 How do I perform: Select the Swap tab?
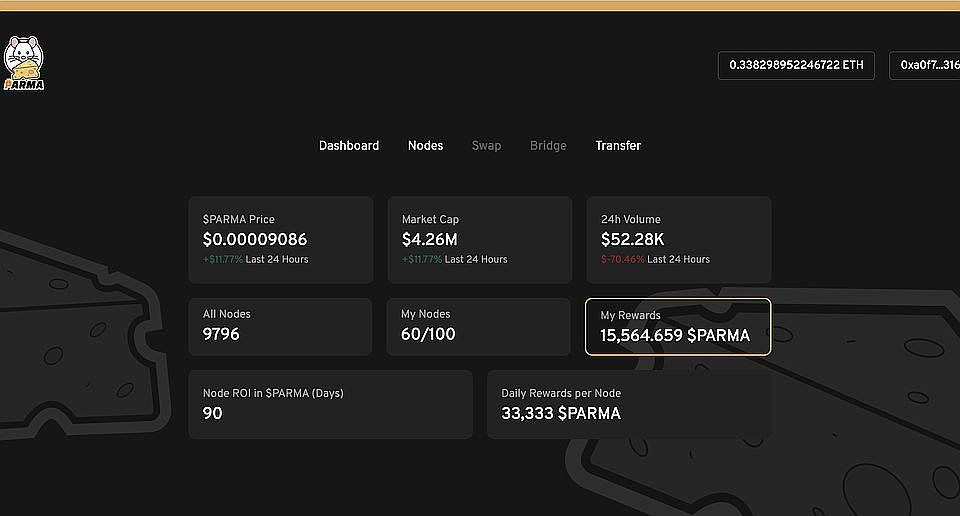point(486,146)
